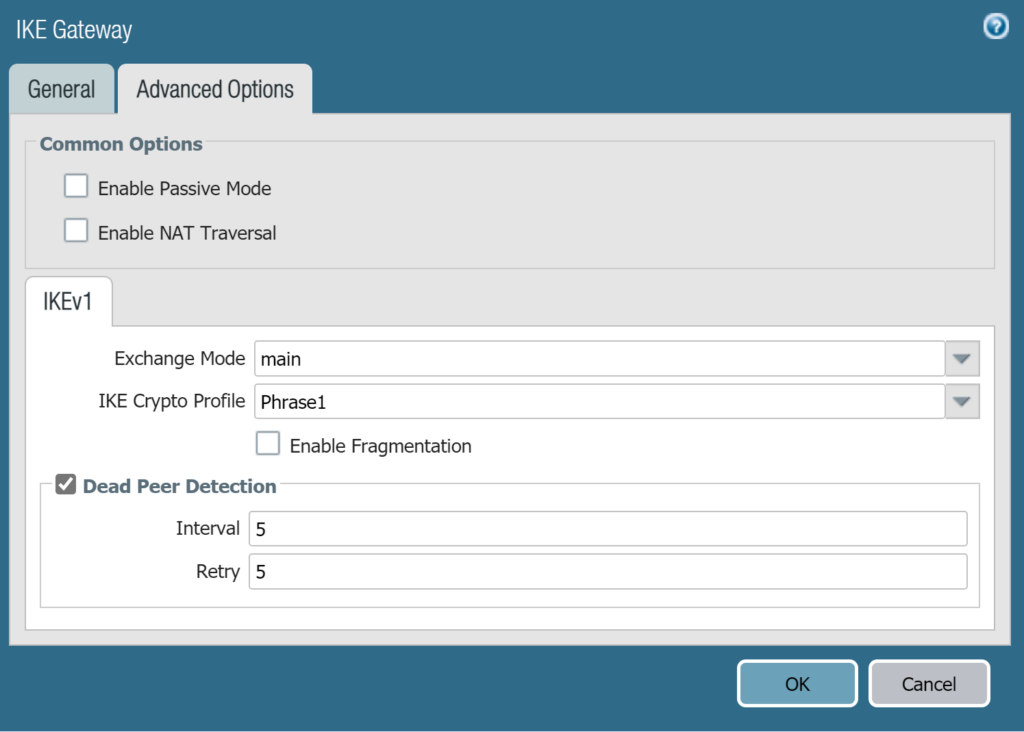Disable the Dead Peer Detection checkbox

click(66, 486)
